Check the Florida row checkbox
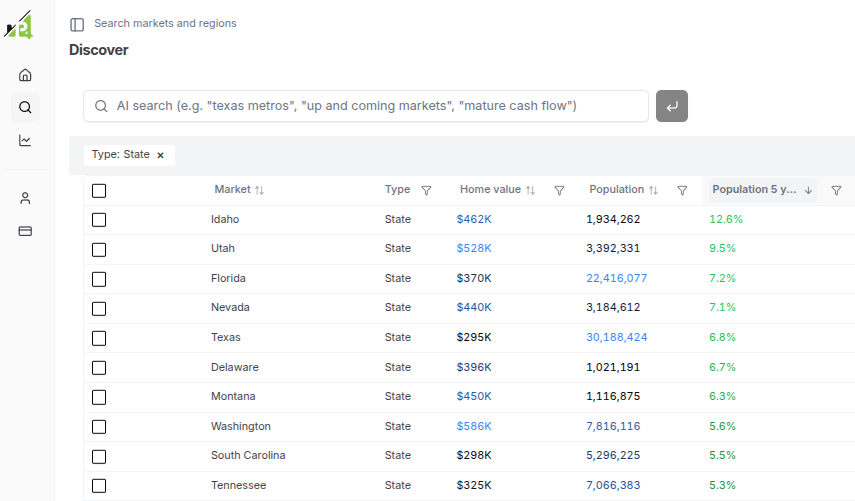 (x=99, y=279)
